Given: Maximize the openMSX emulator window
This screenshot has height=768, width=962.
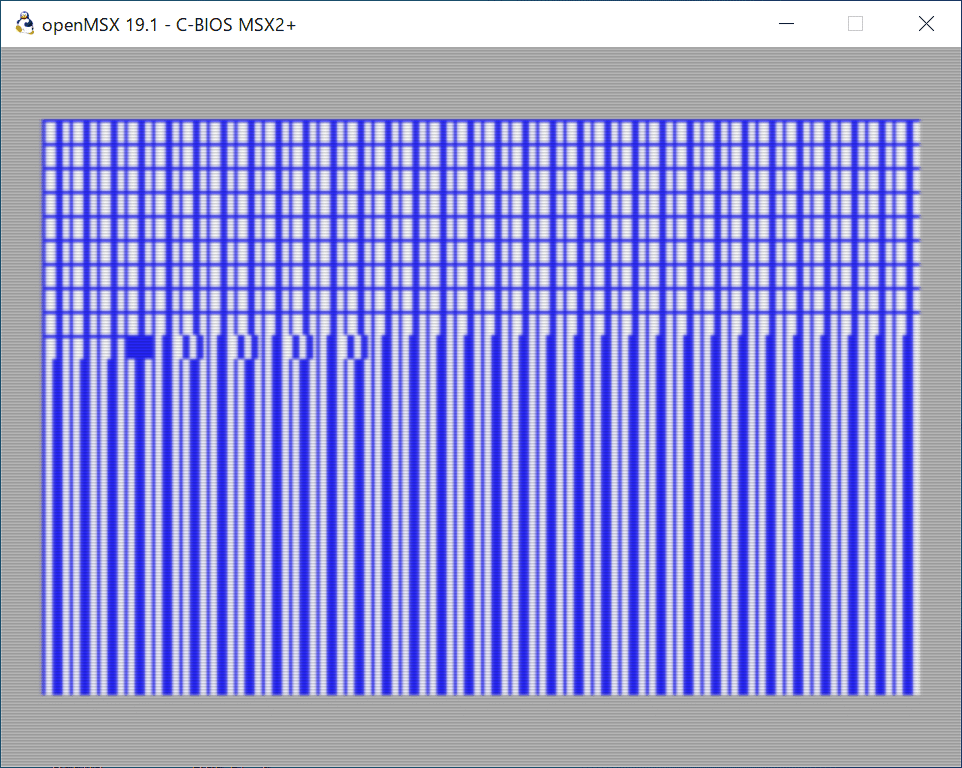Looking at the screenshot, I should click(855, 23).
